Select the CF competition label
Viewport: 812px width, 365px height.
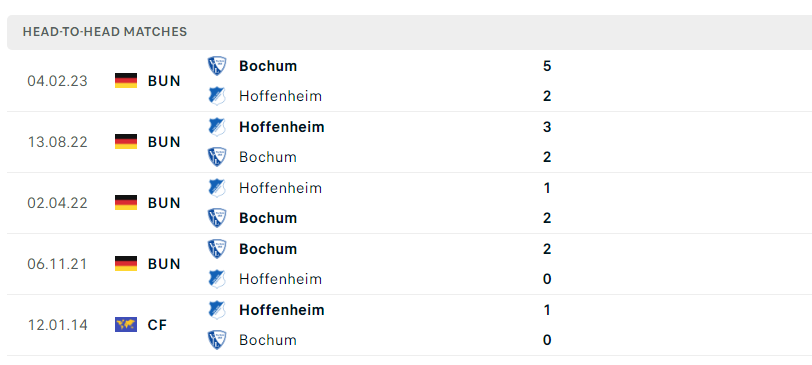point(158,325)
